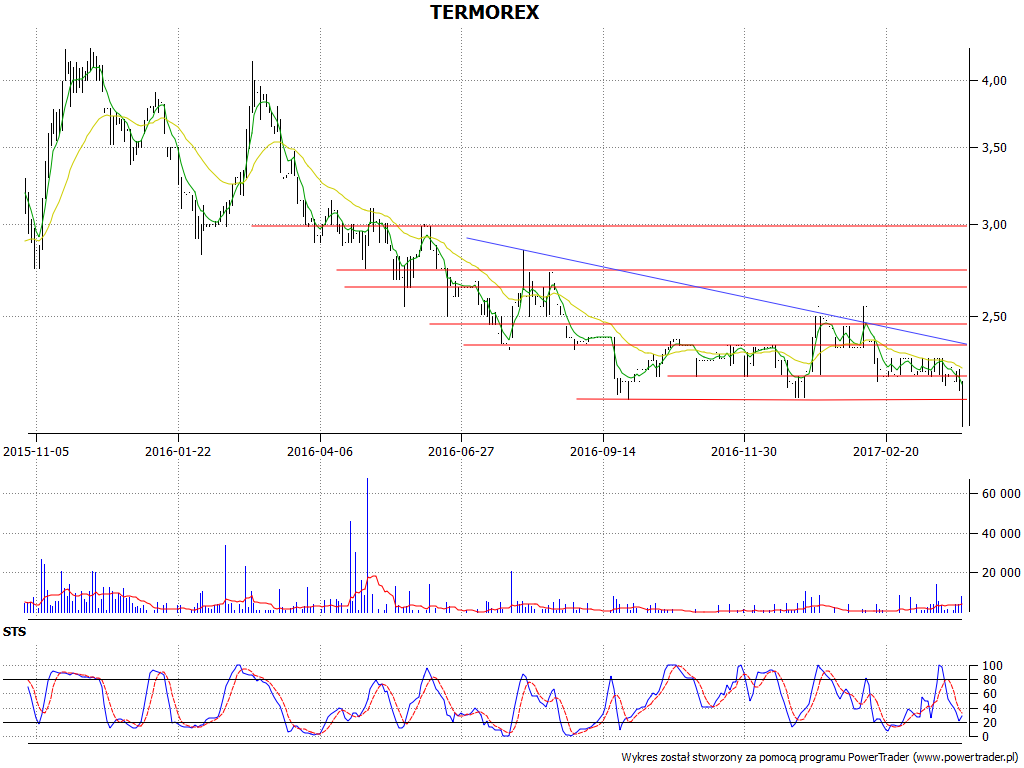Click the 2016-09-14 date label
1024x768 pixels.
603,451
